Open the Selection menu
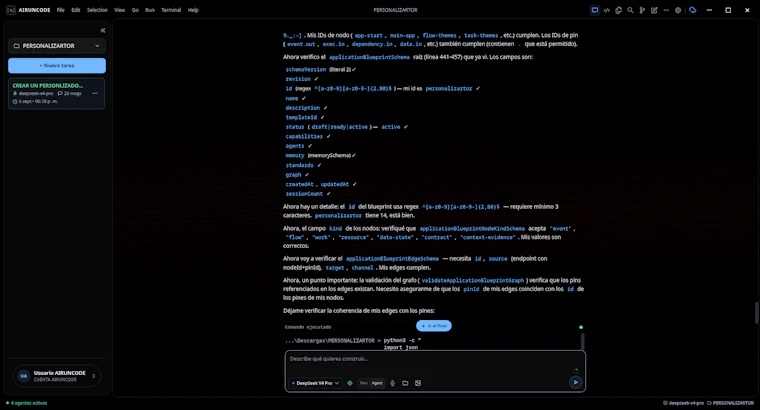This screenshot has height=410, width=760. click(97, 10)
